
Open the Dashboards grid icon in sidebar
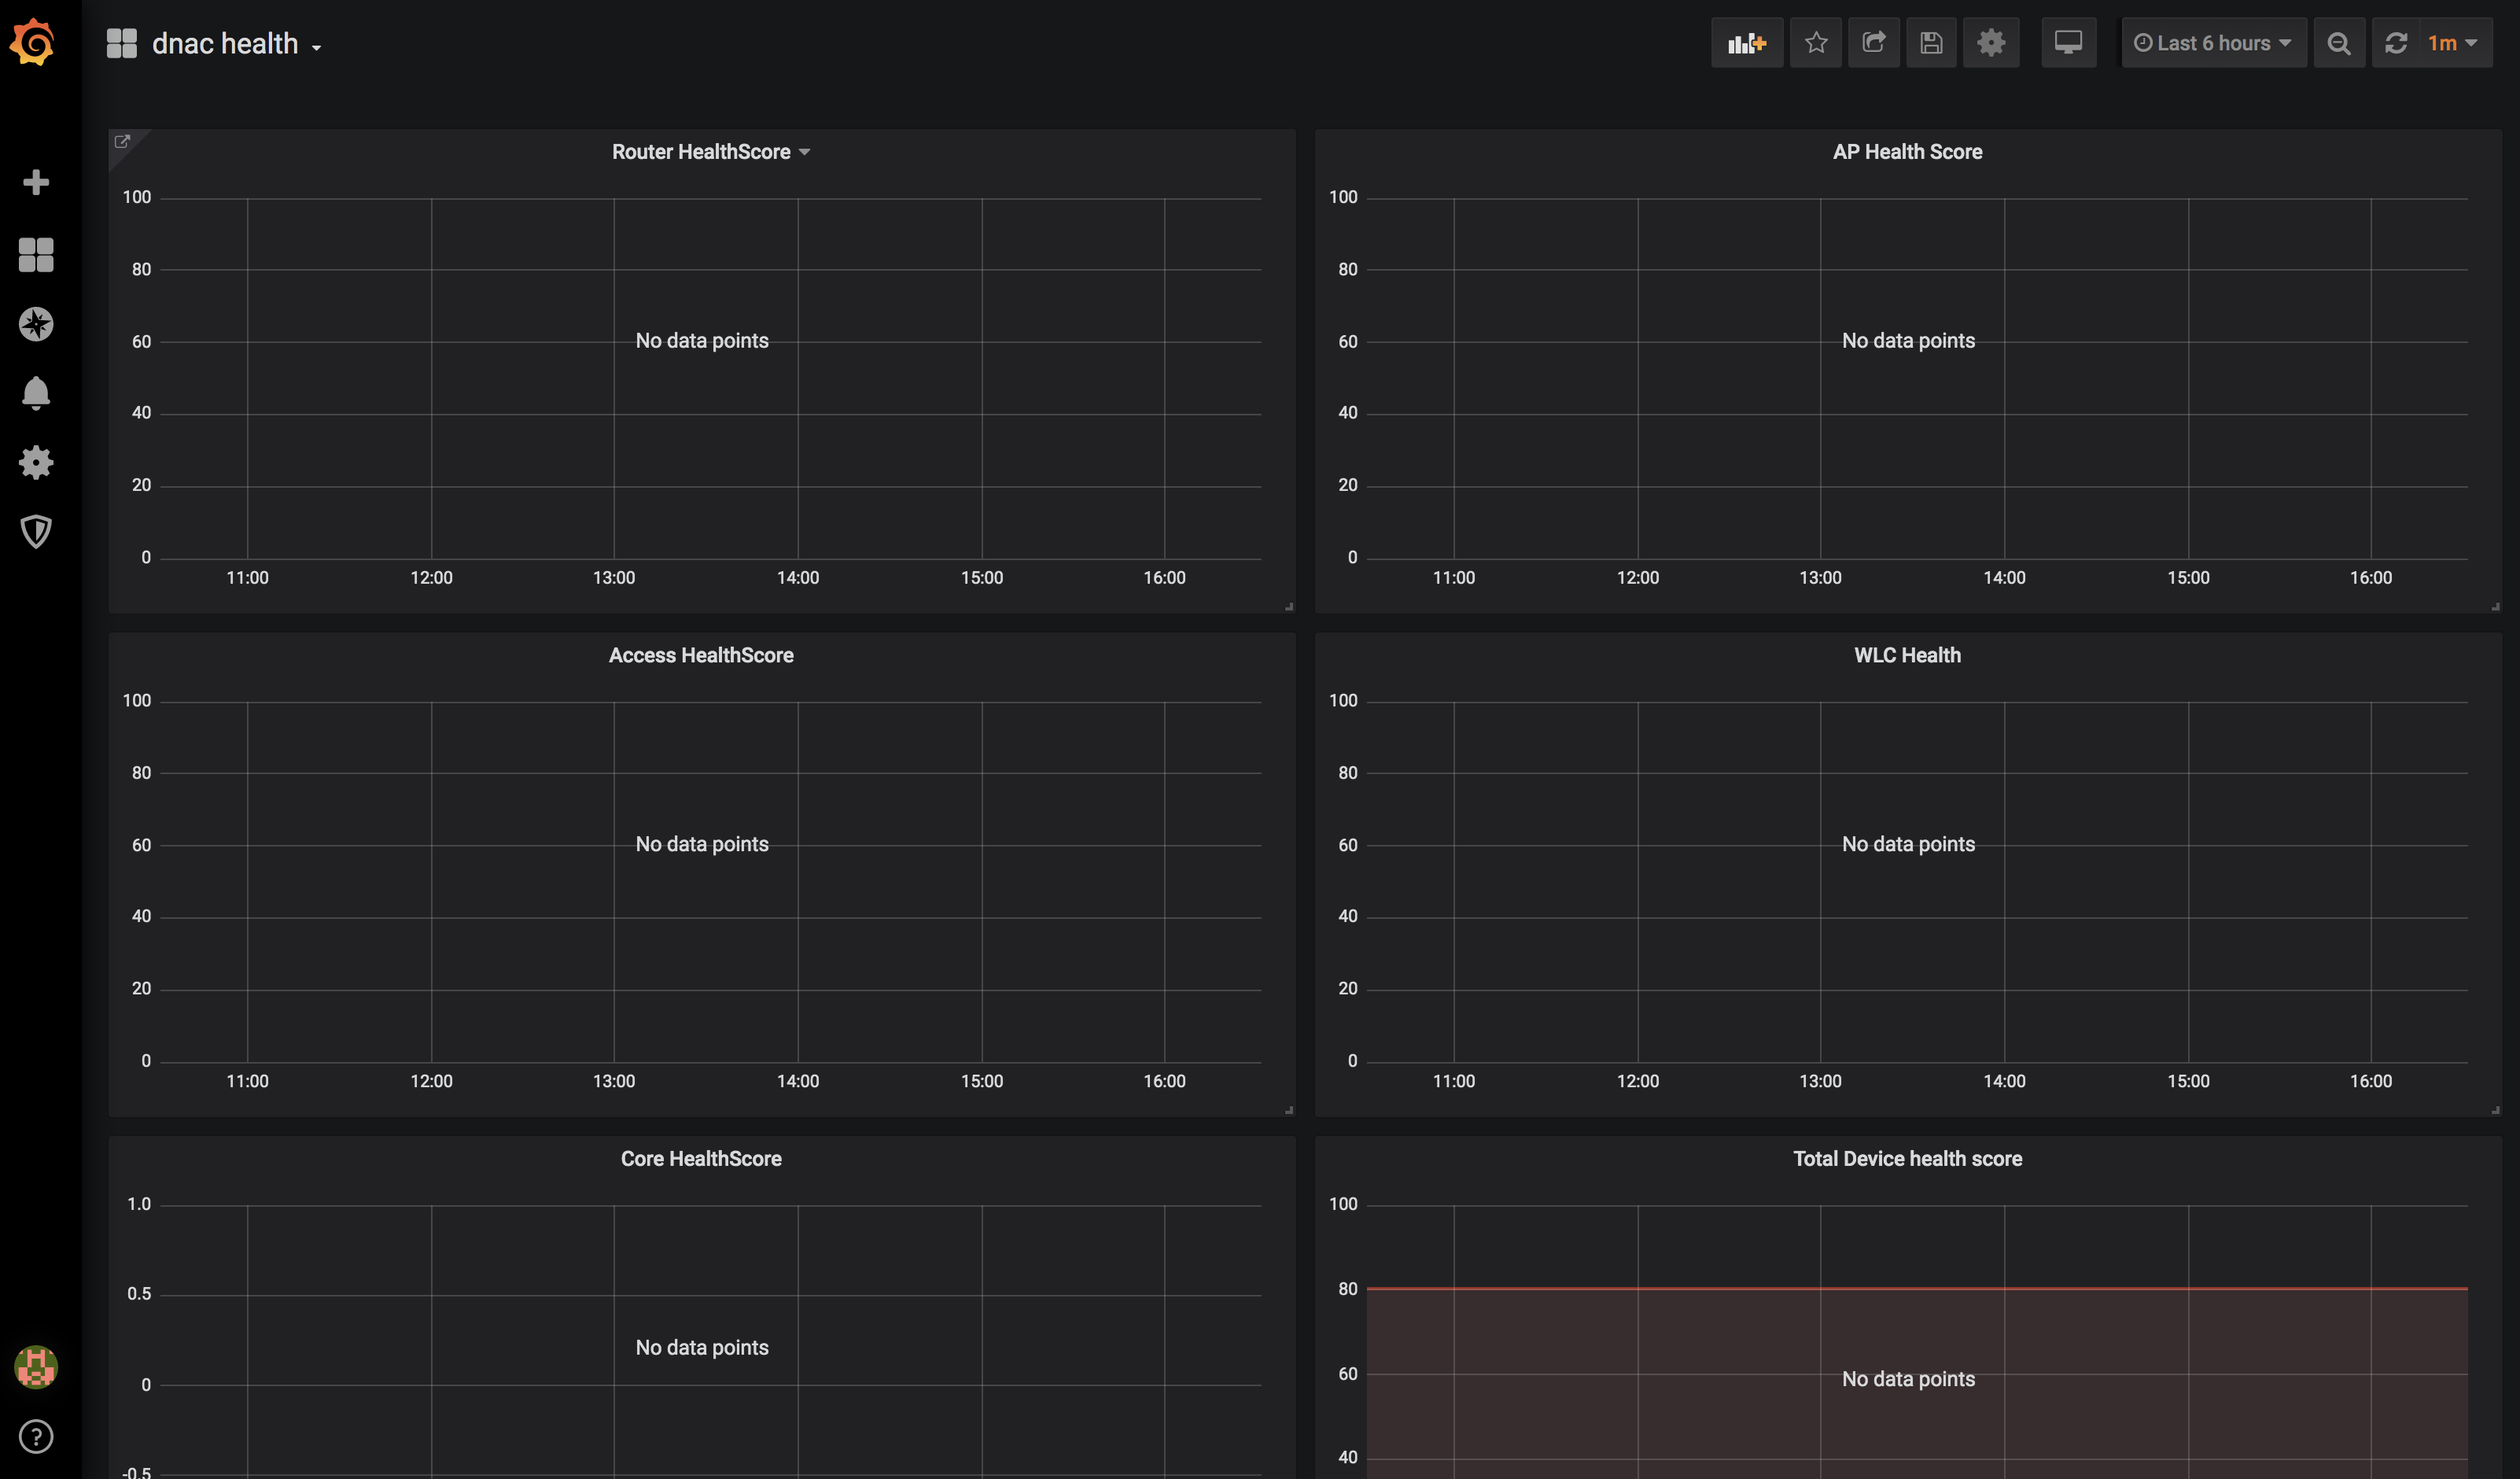click(x=36, y=254)
